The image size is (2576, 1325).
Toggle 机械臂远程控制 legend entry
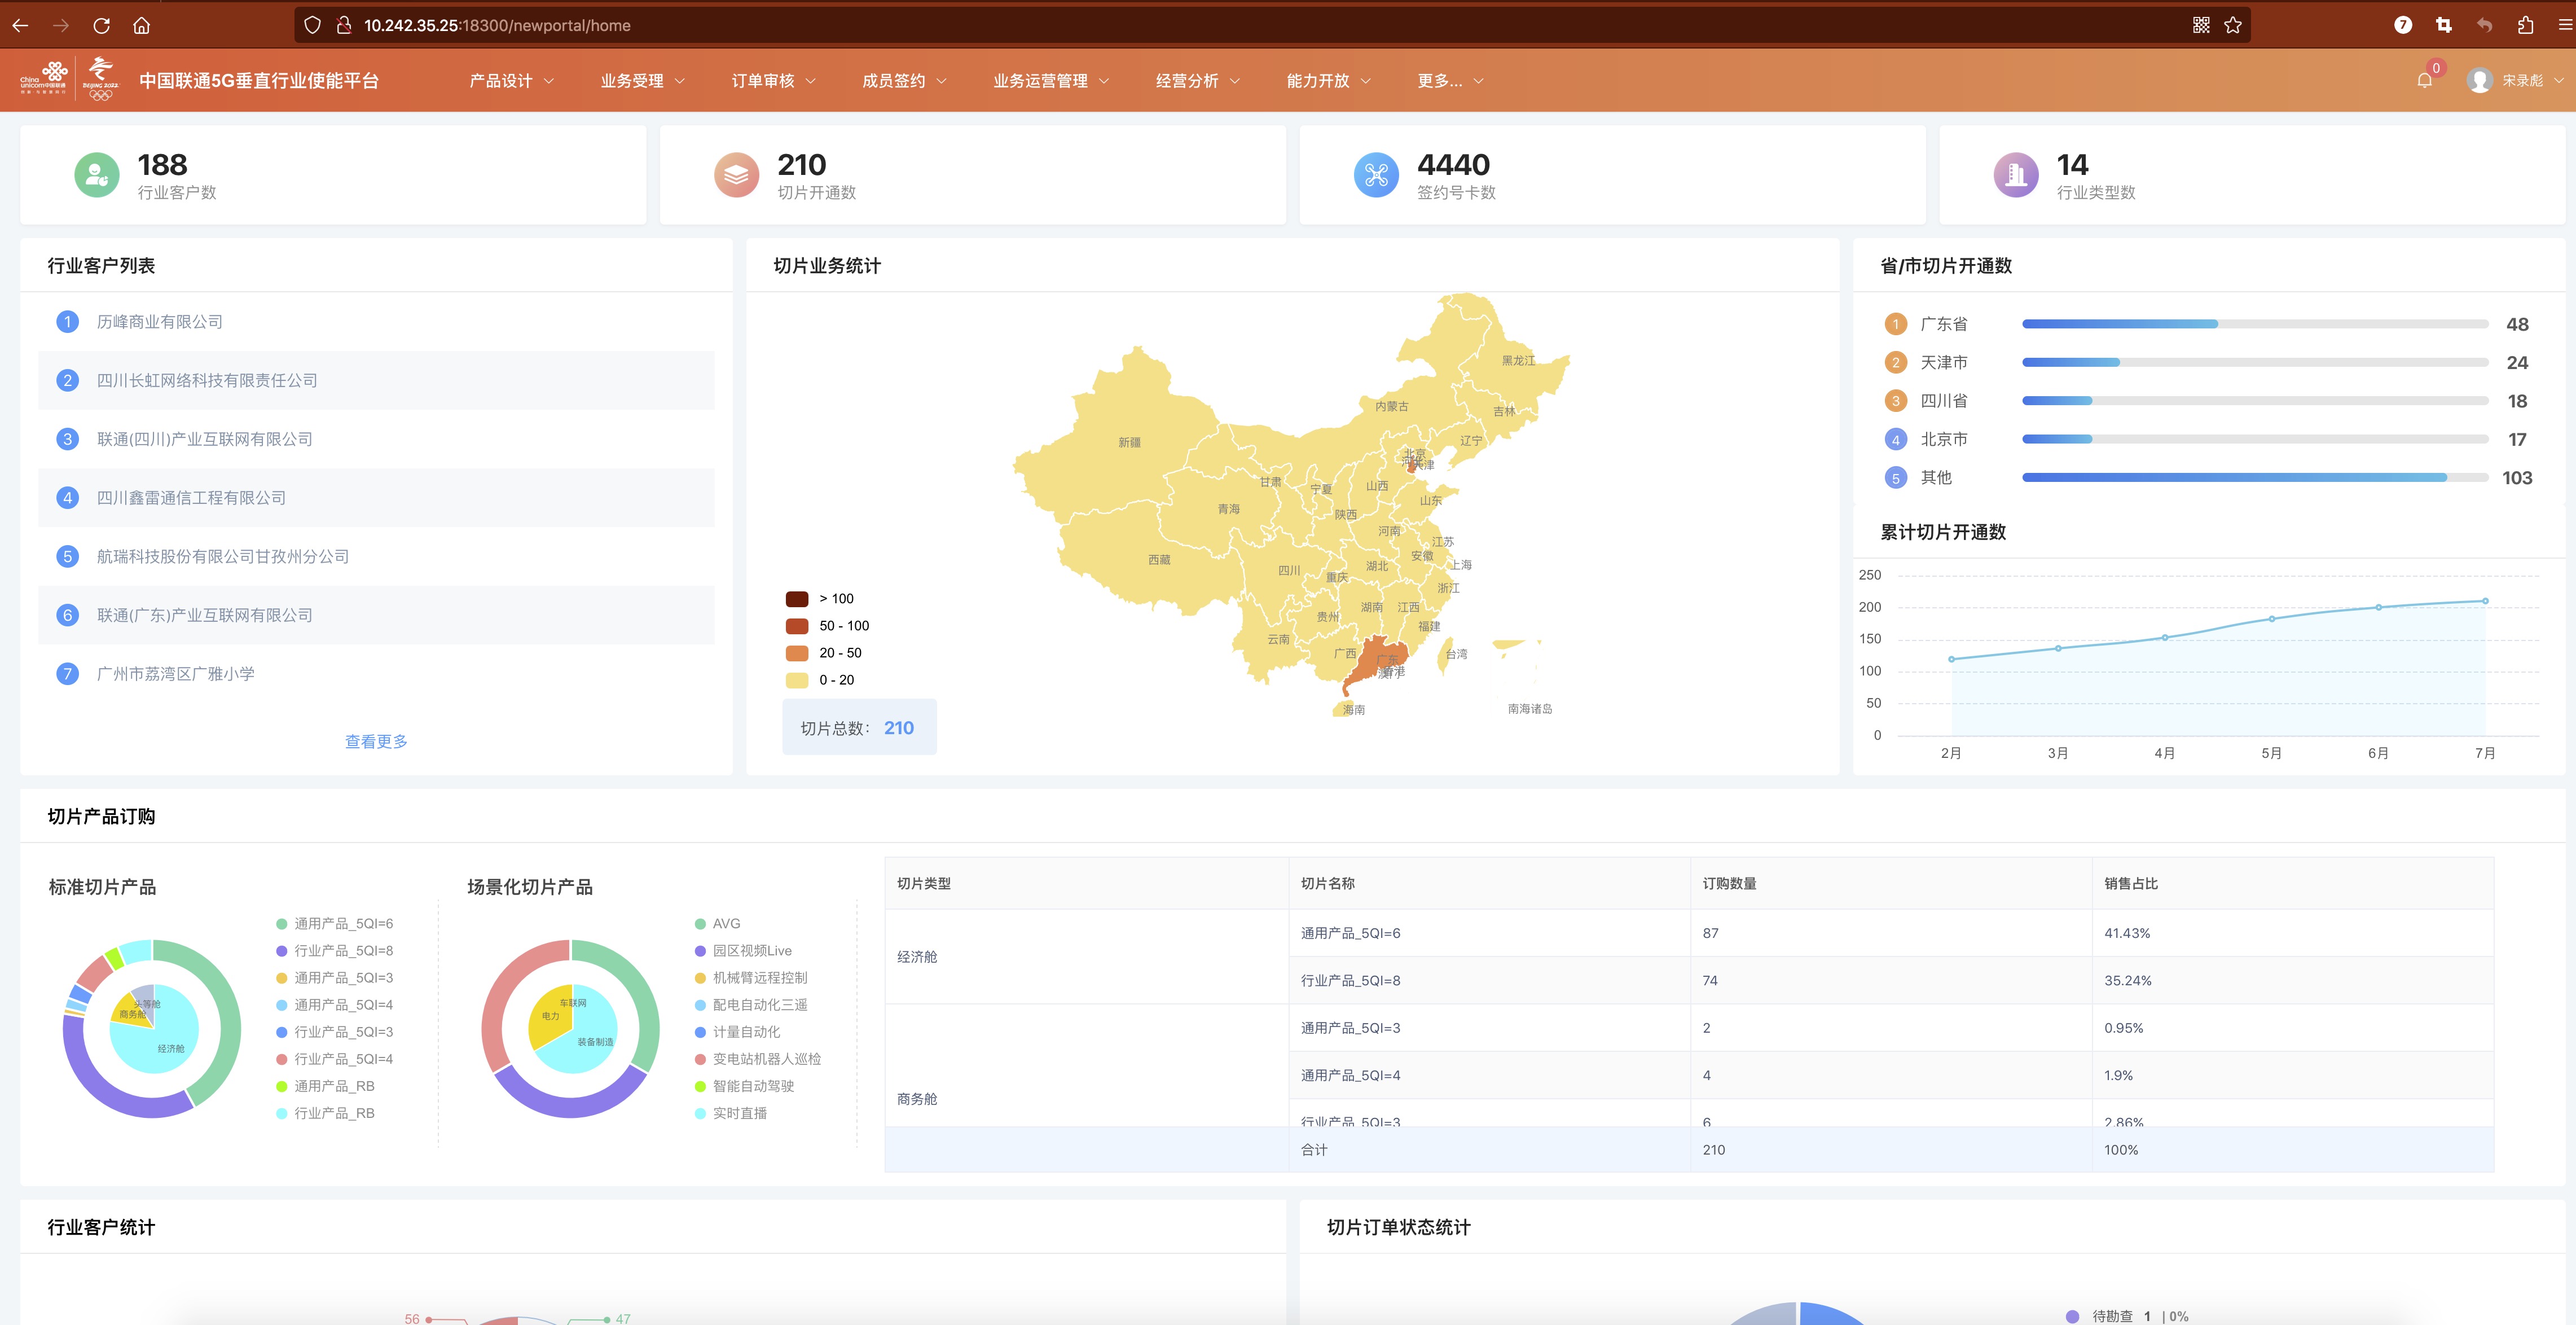click(751, 978)
